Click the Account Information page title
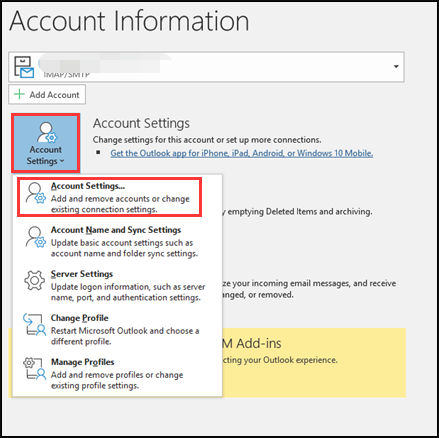This screenshot has height=438, width=439. [129, 21]
